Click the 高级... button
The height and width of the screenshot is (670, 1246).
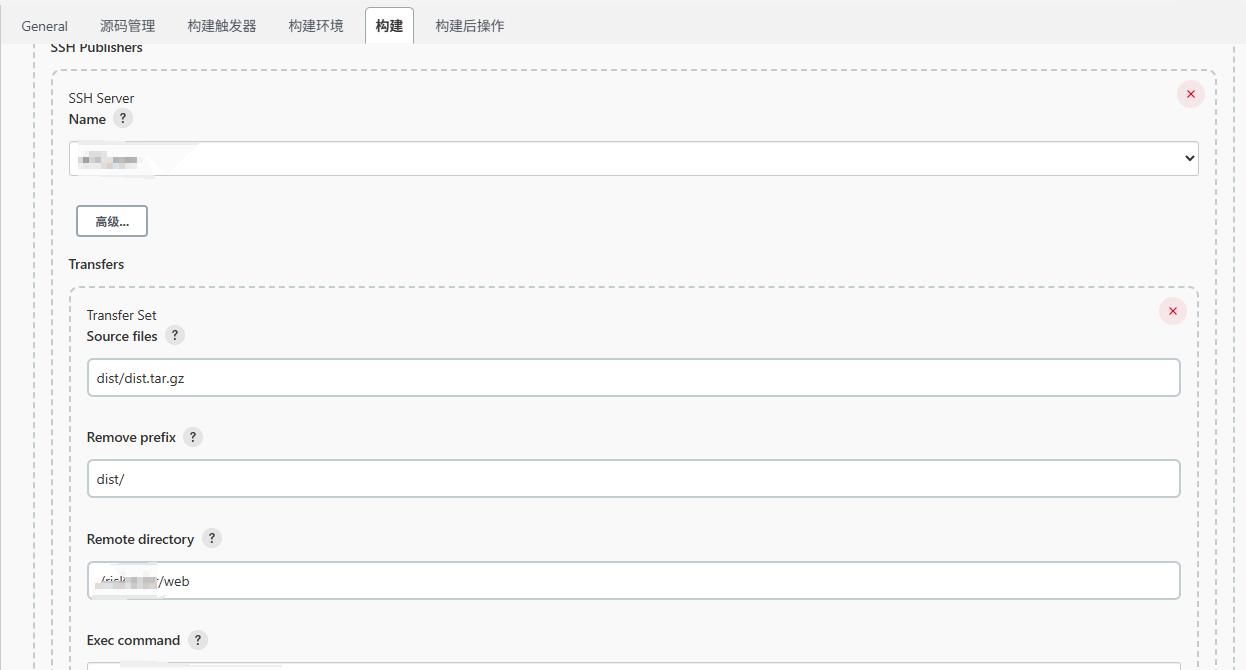(111, 220)
